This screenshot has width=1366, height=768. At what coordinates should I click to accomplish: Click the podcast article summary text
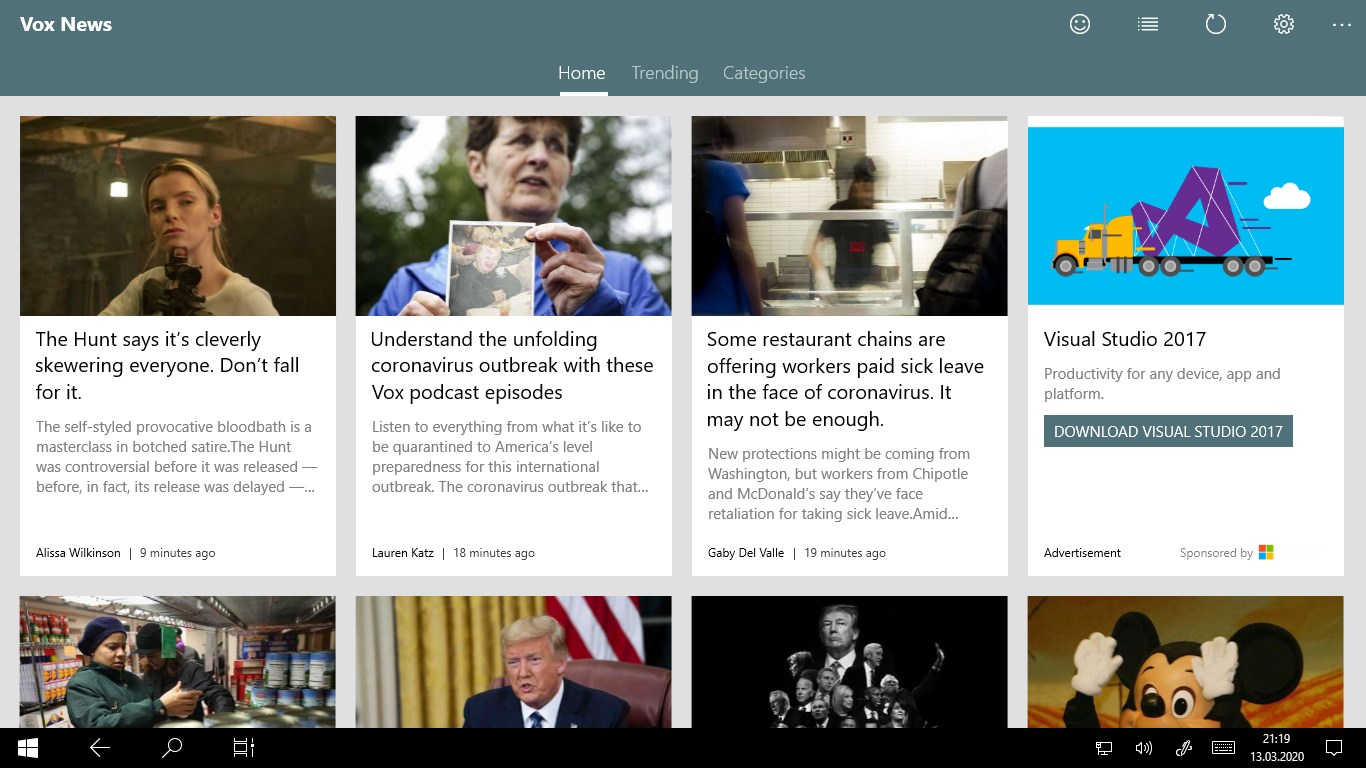(x=511, y=457)
